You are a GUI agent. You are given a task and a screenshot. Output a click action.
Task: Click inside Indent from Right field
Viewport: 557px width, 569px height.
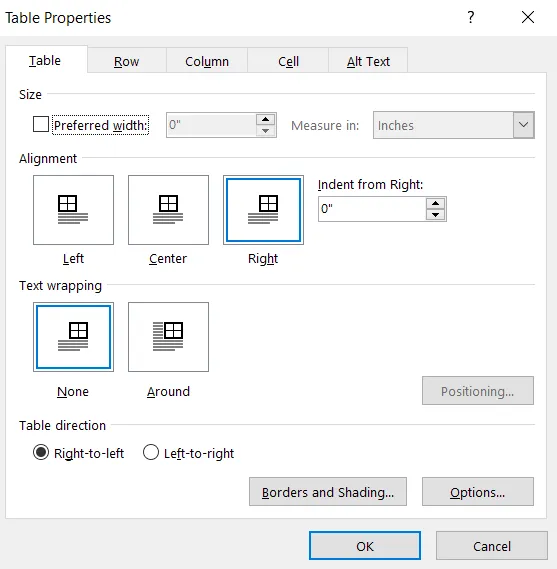click(x=372, y=209)
